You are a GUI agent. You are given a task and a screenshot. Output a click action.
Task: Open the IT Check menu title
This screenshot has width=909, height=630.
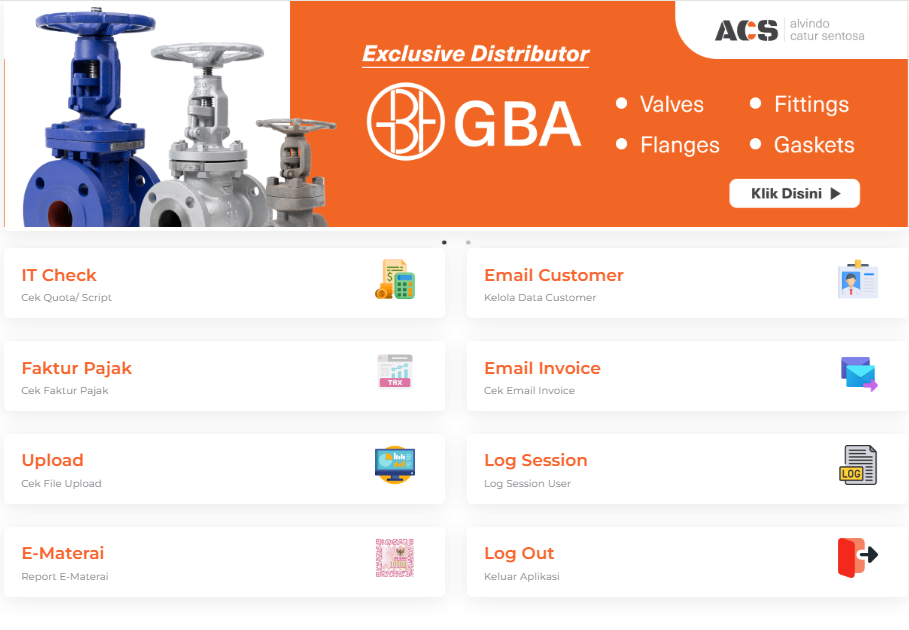59,275
